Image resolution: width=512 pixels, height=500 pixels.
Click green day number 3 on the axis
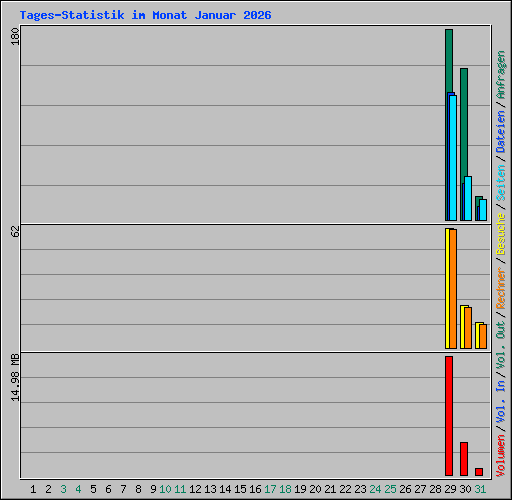click(63, 489)
